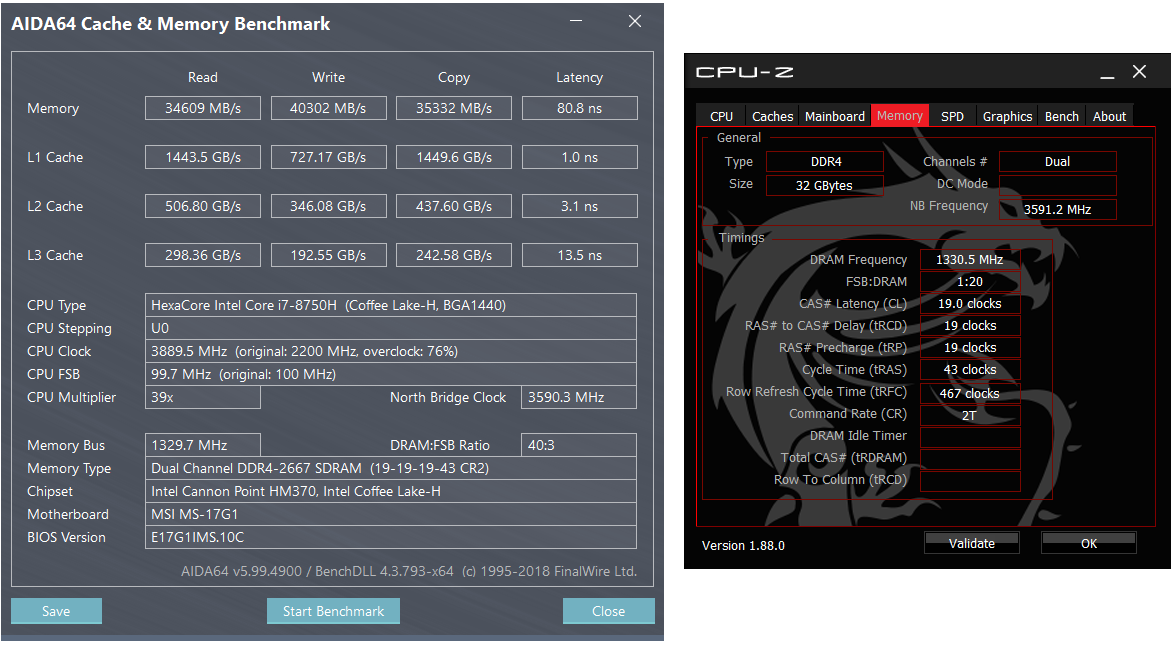The width and height of the screenshot is (1176, 662).
Task: Click the Row Refresh Cycle Time value 467 clocks
Action: tap(970, 393)
